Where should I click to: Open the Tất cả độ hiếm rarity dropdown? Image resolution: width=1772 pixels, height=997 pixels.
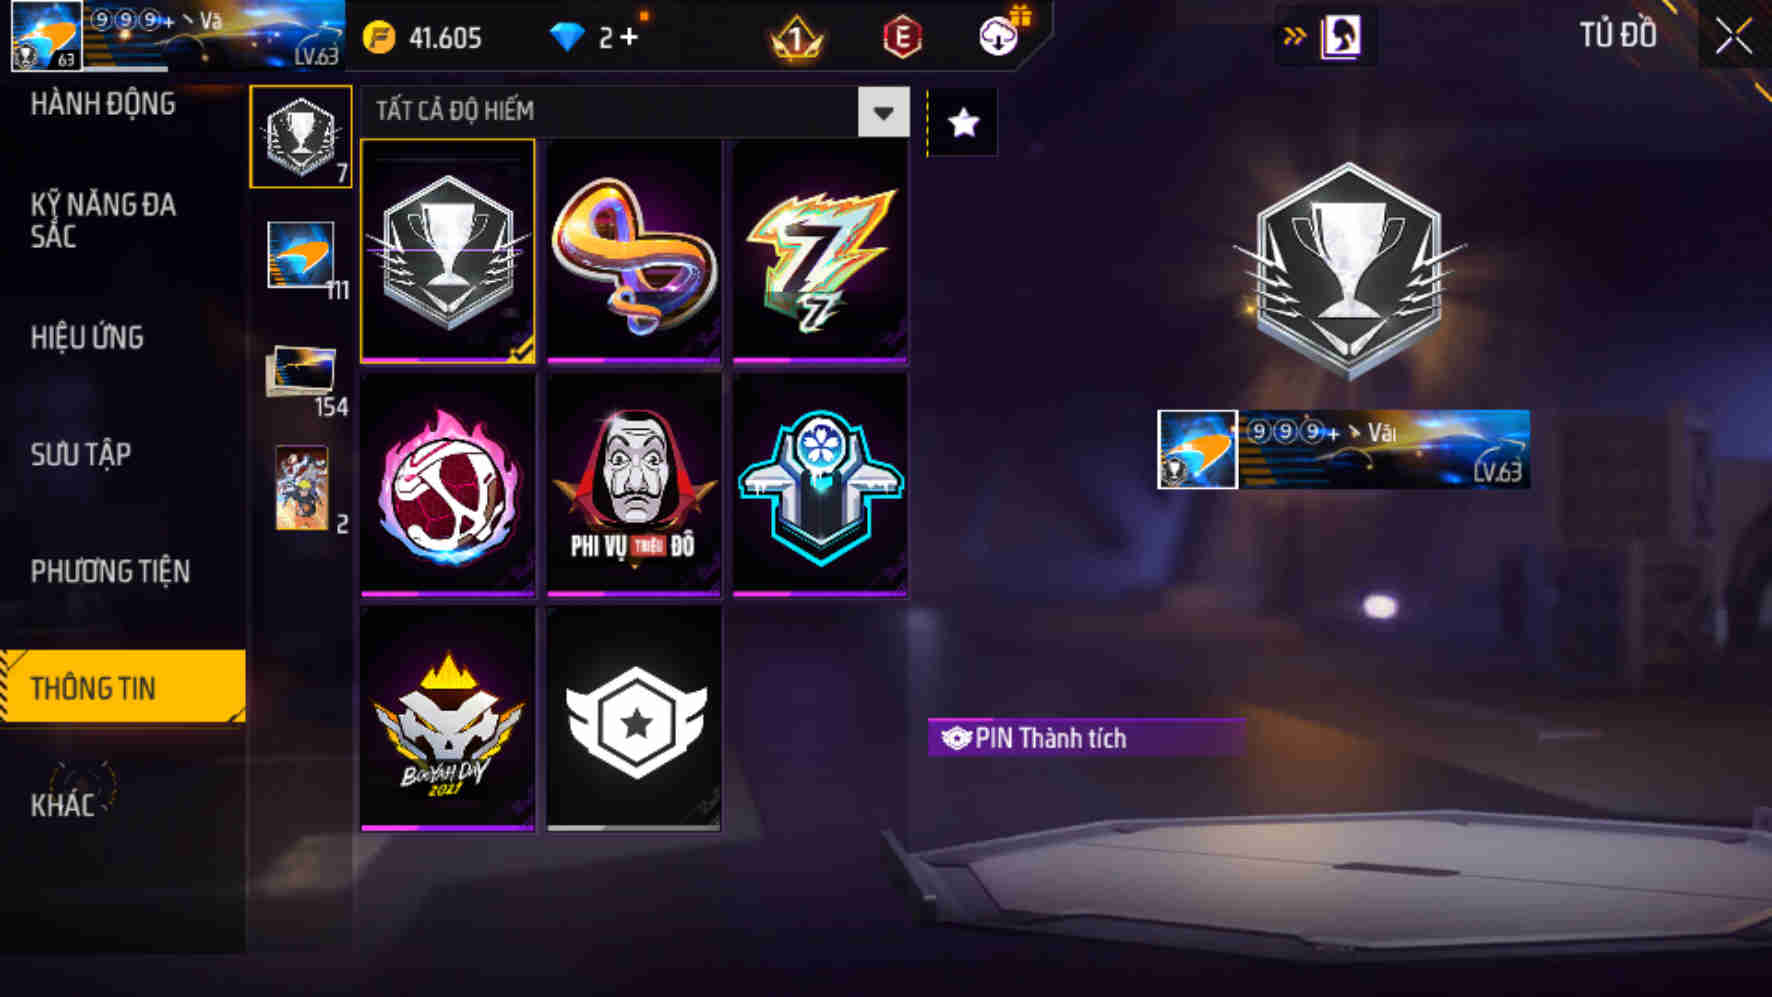click(x=634, y=111)
